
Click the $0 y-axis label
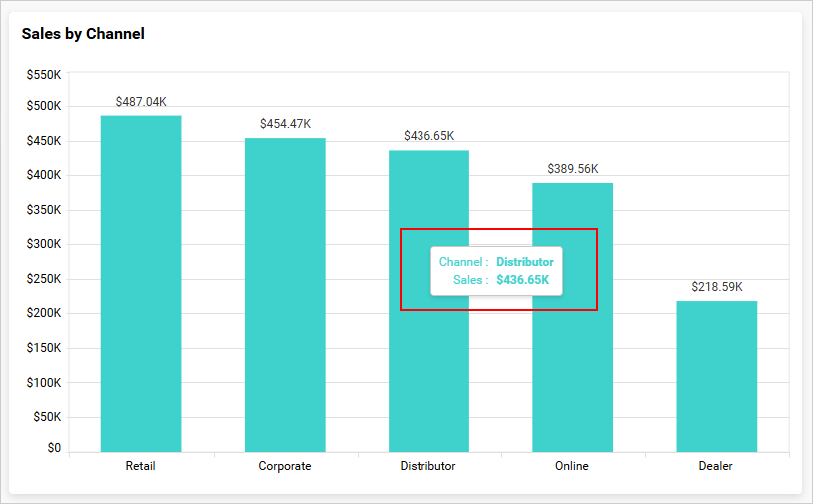pos(52,448)
